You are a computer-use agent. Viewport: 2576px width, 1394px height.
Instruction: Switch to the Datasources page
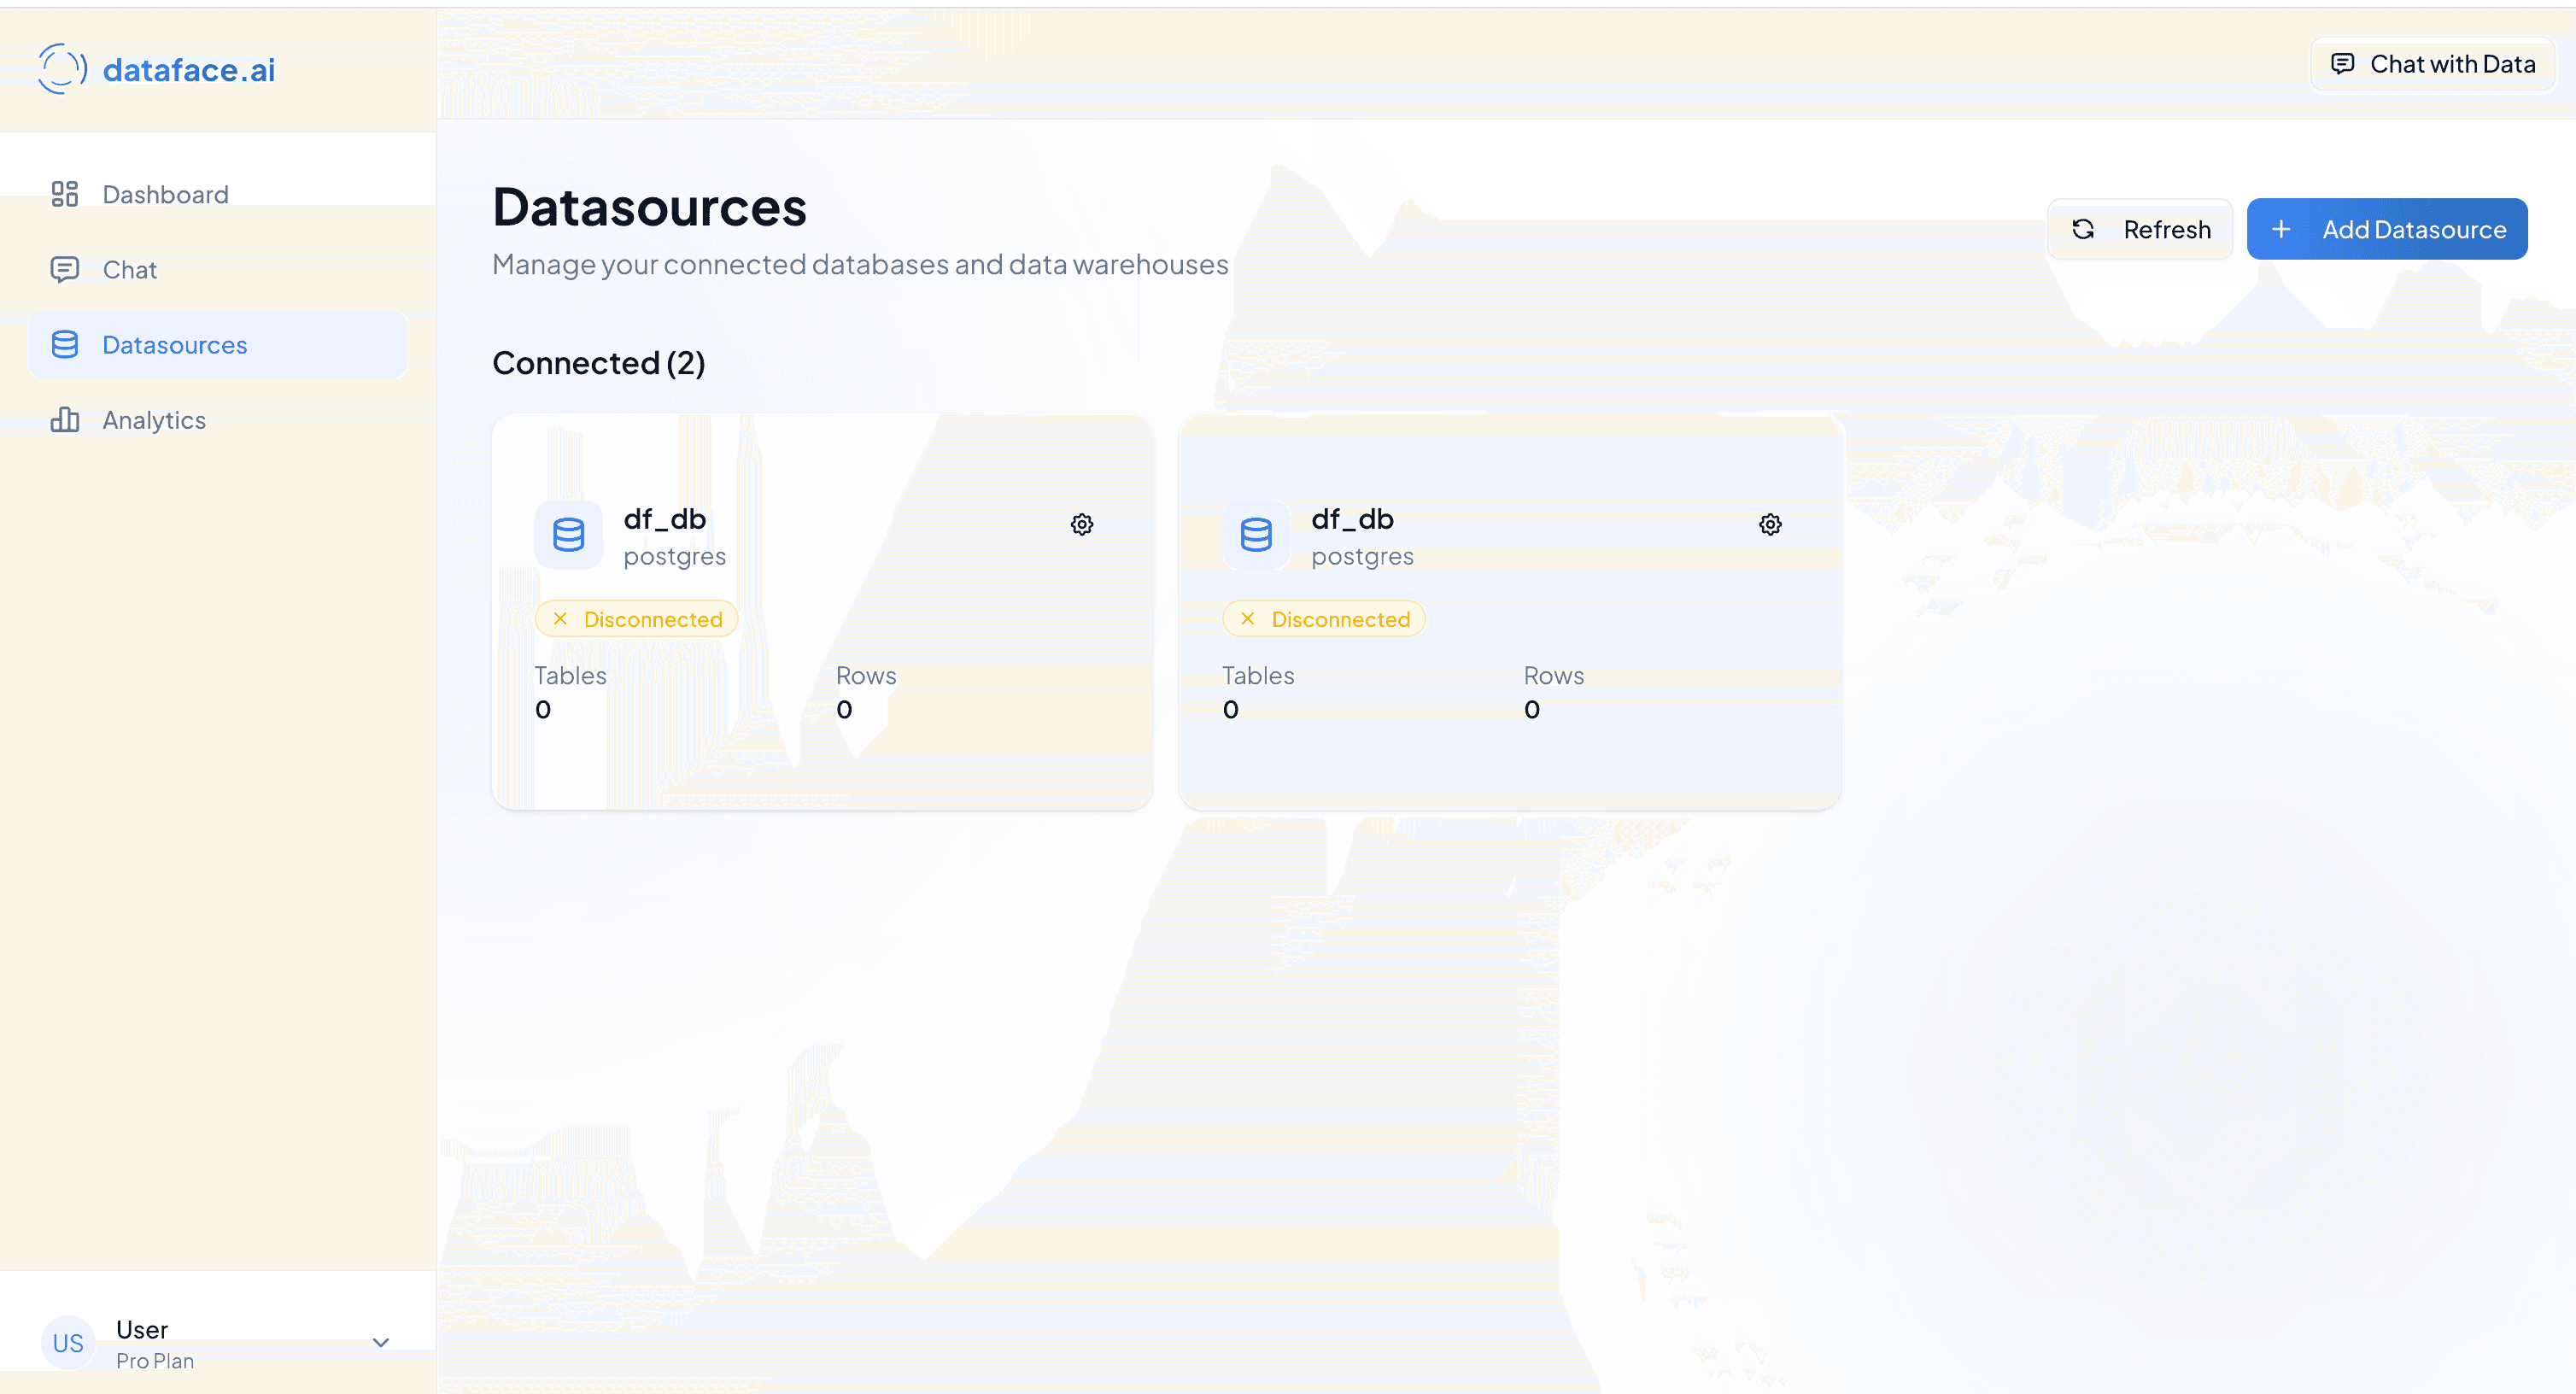[174, 344]
